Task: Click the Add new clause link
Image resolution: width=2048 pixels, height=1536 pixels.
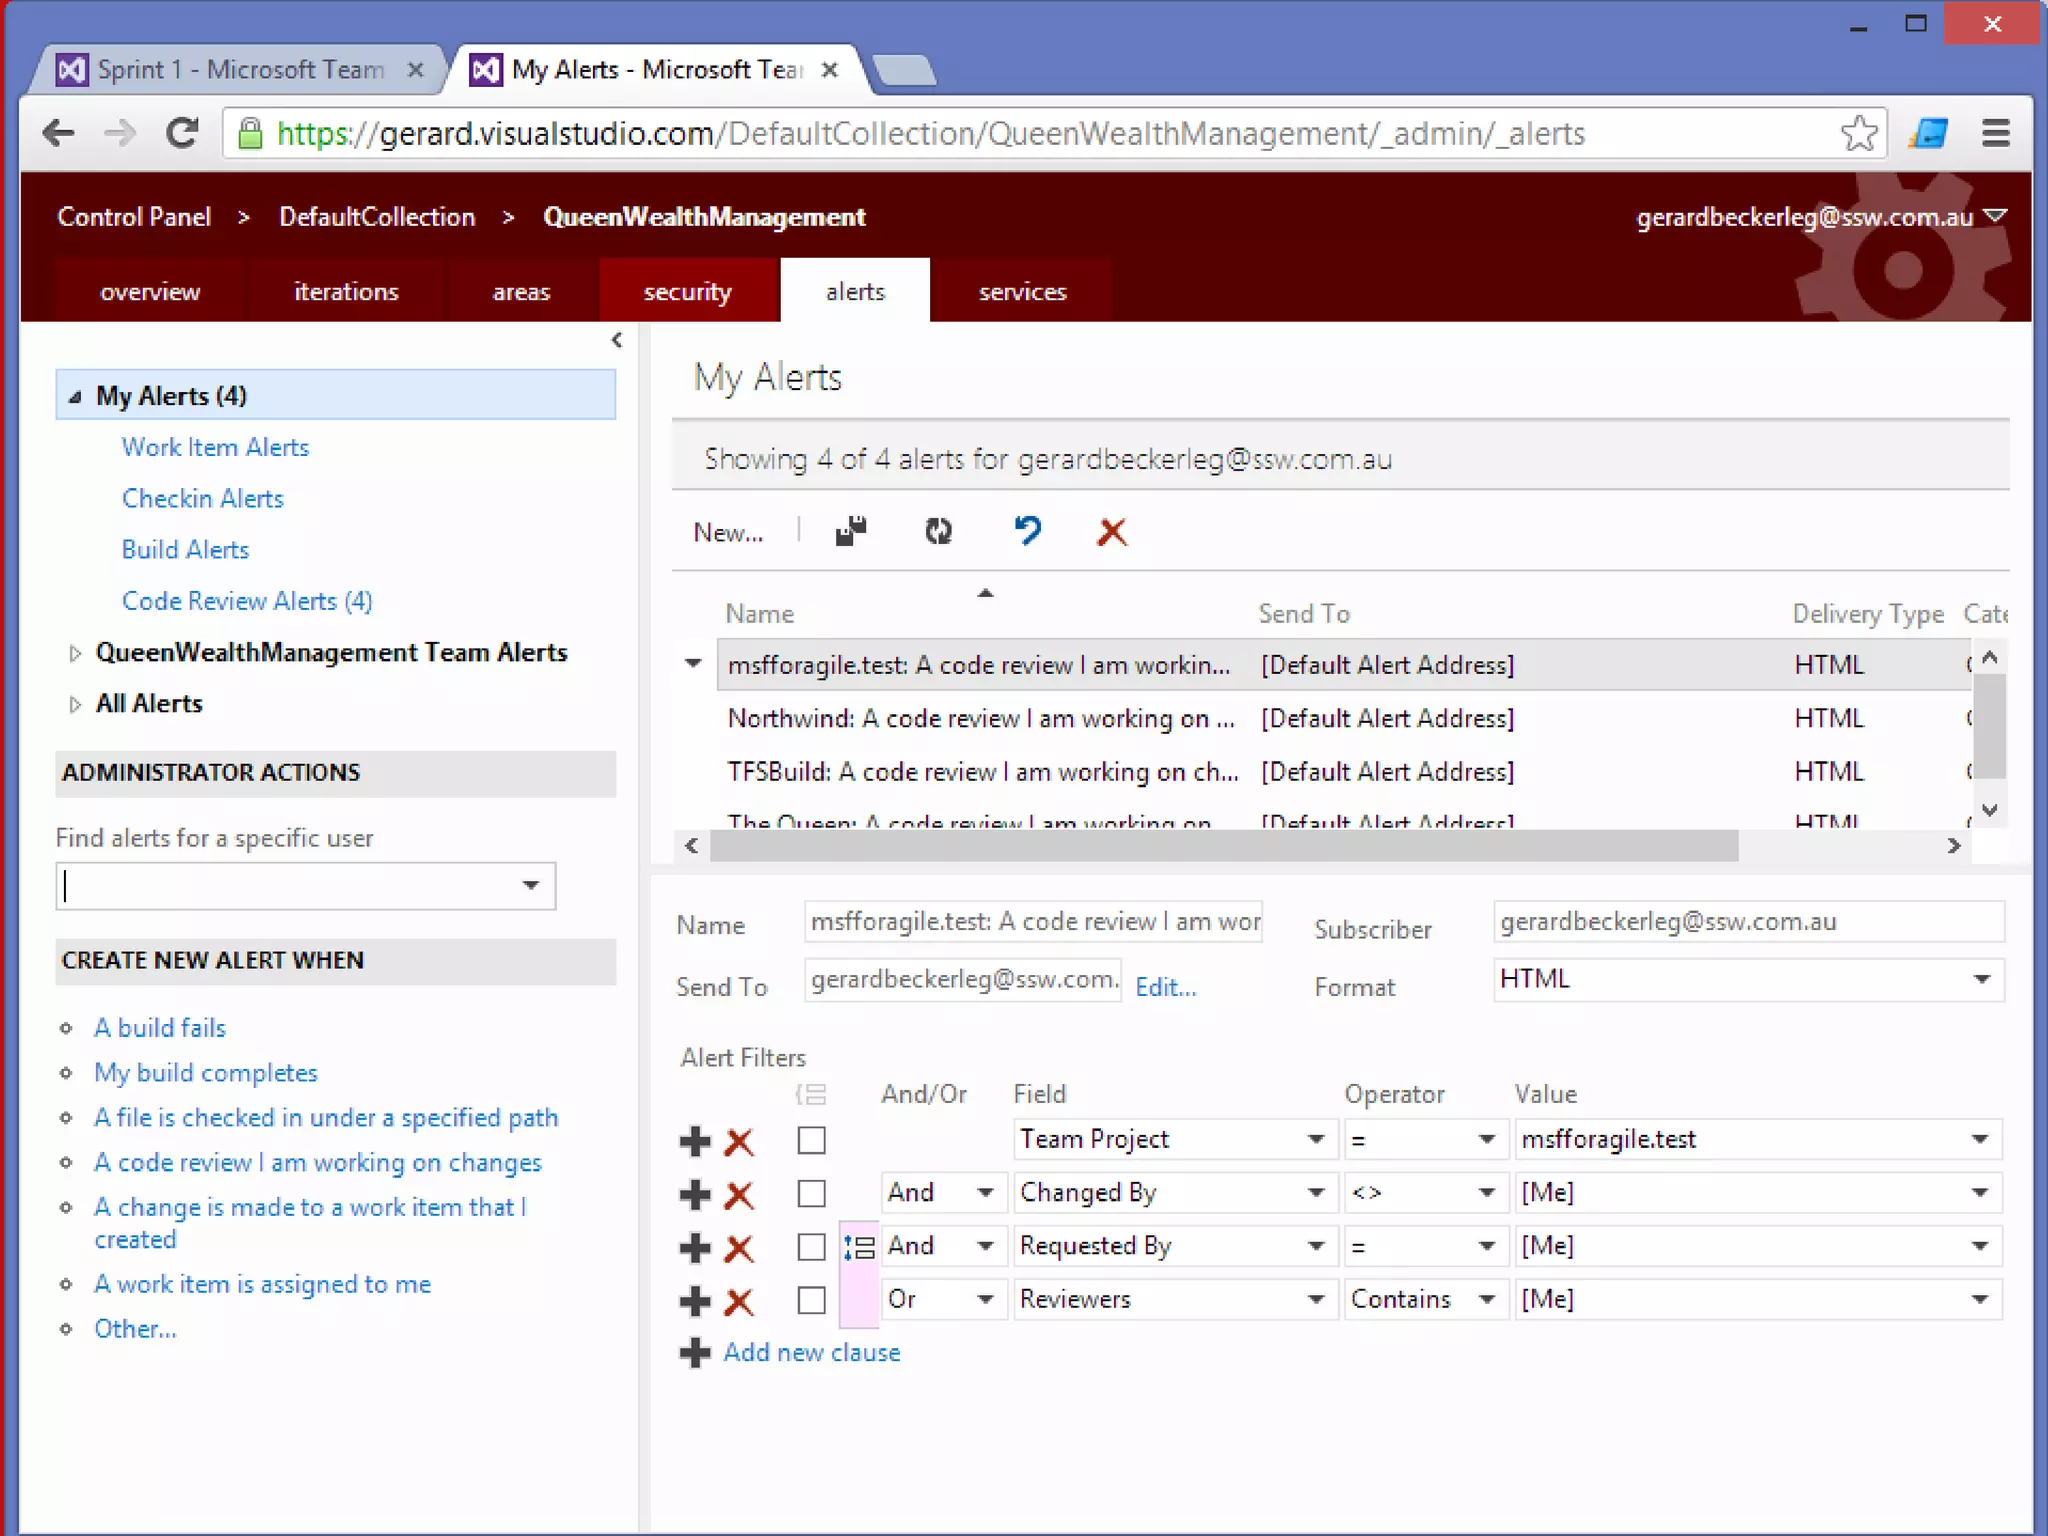Action: 811,1352
